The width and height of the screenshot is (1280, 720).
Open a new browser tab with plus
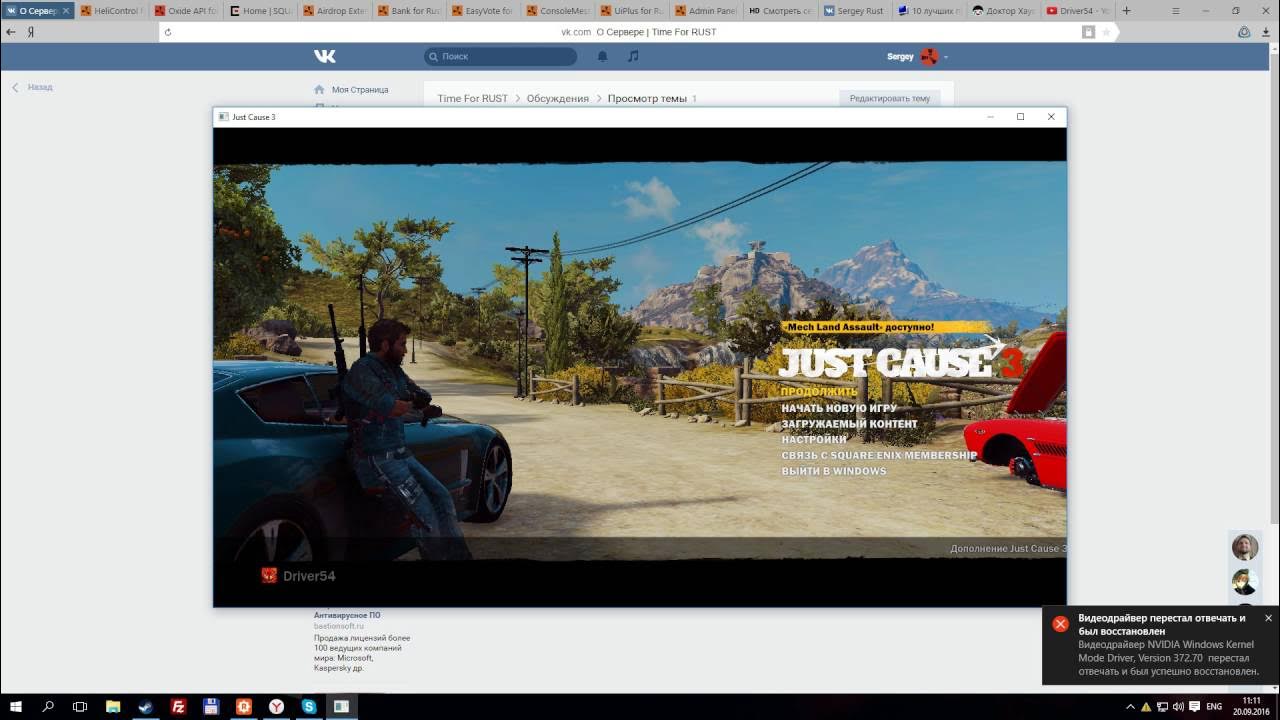pyautogui.click(x=1127, y=11)
